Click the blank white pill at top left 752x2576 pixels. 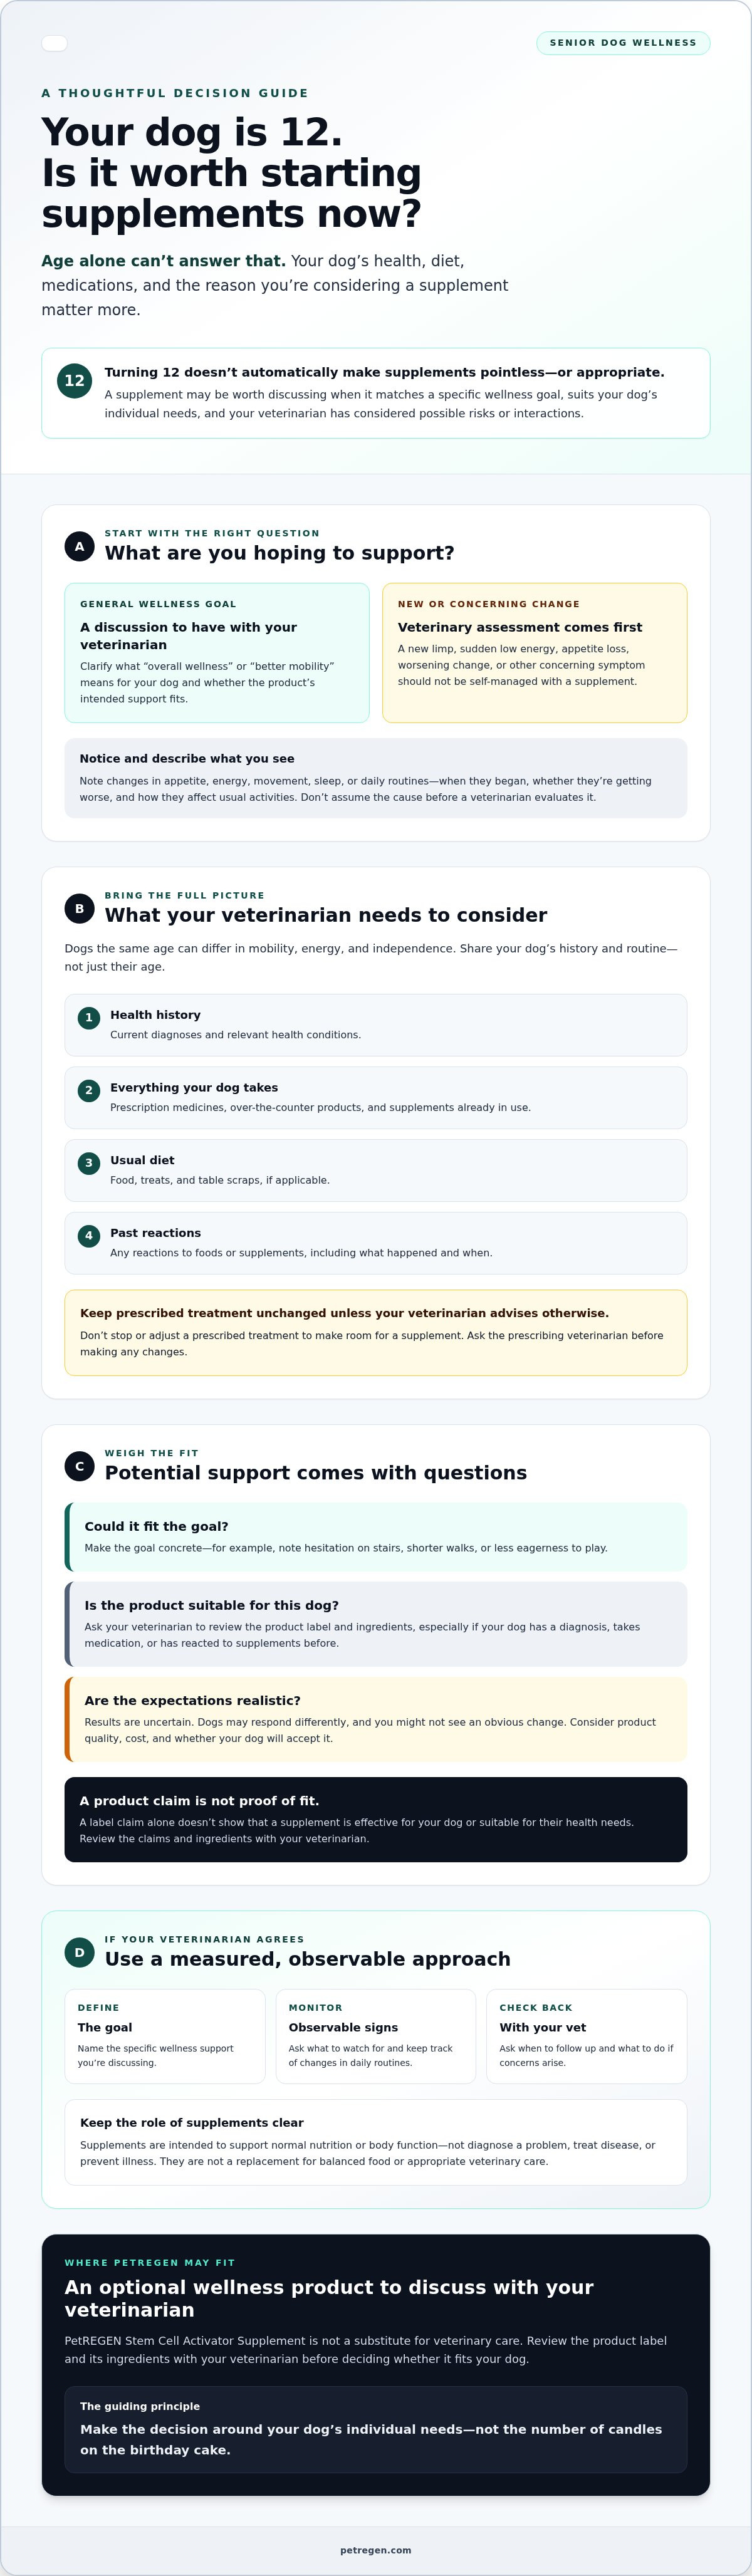click(54, 43)
